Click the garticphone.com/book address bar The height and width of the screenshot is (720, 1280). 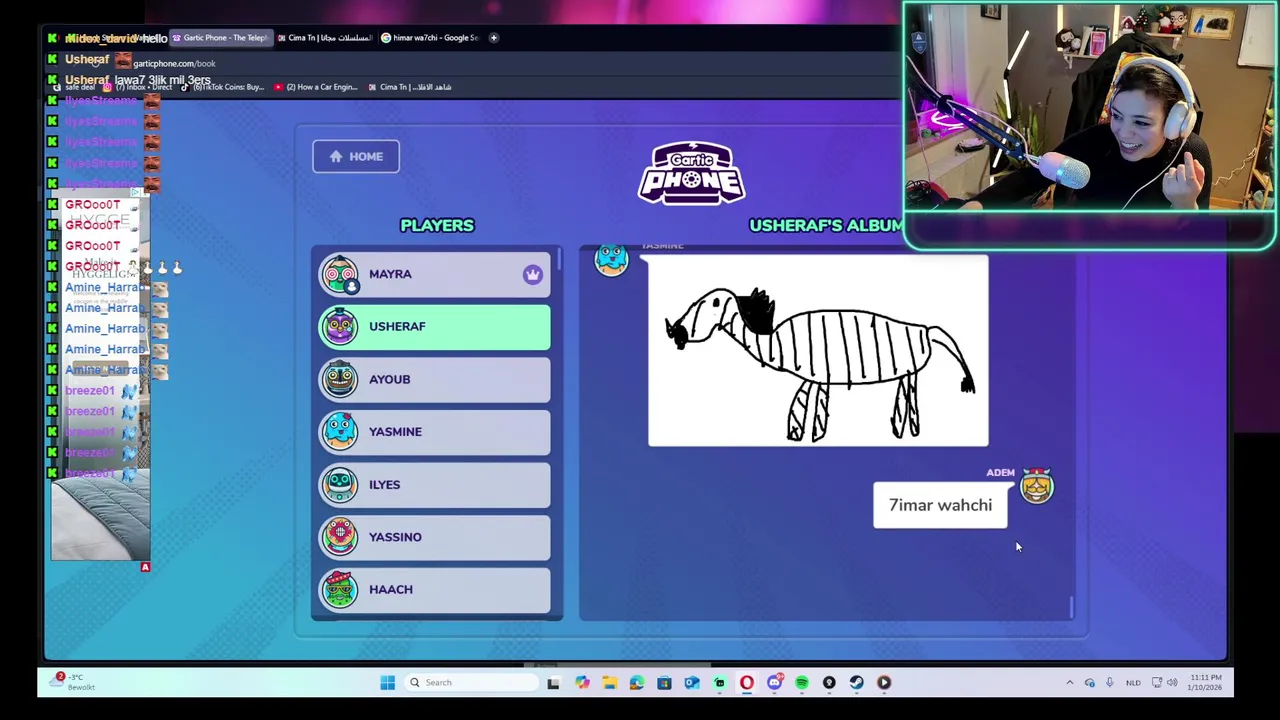pos(174,63)
